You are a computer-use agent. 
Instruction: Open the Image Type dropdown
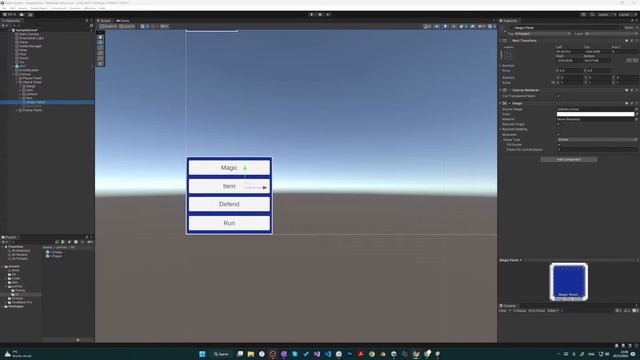[x=597, y=140]
